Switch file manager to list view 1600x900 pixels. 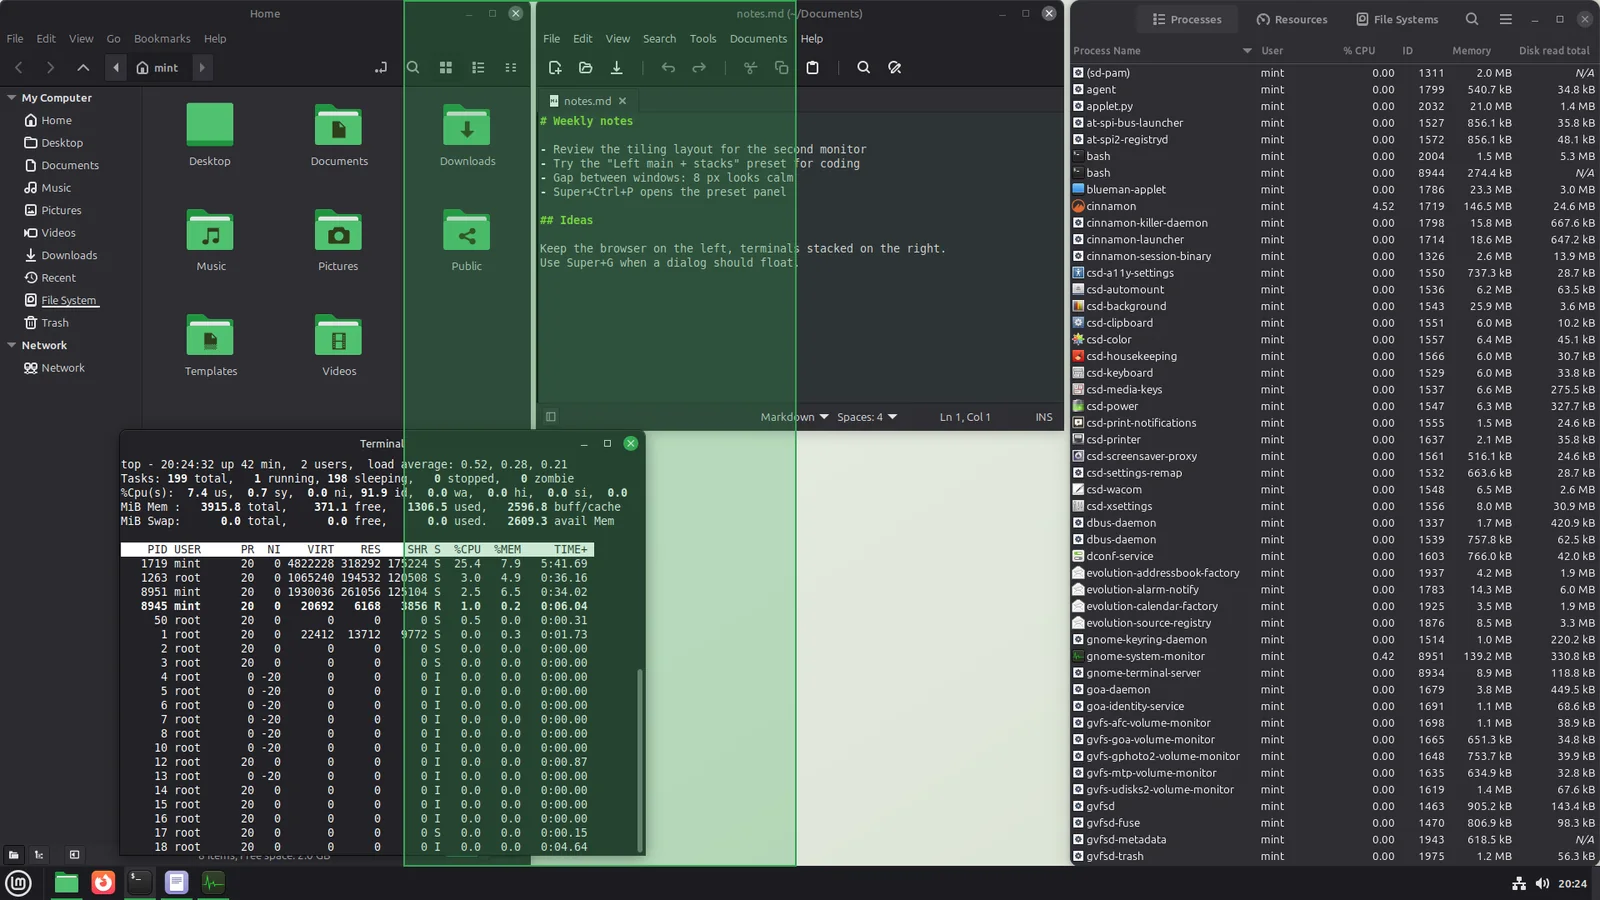478,68
